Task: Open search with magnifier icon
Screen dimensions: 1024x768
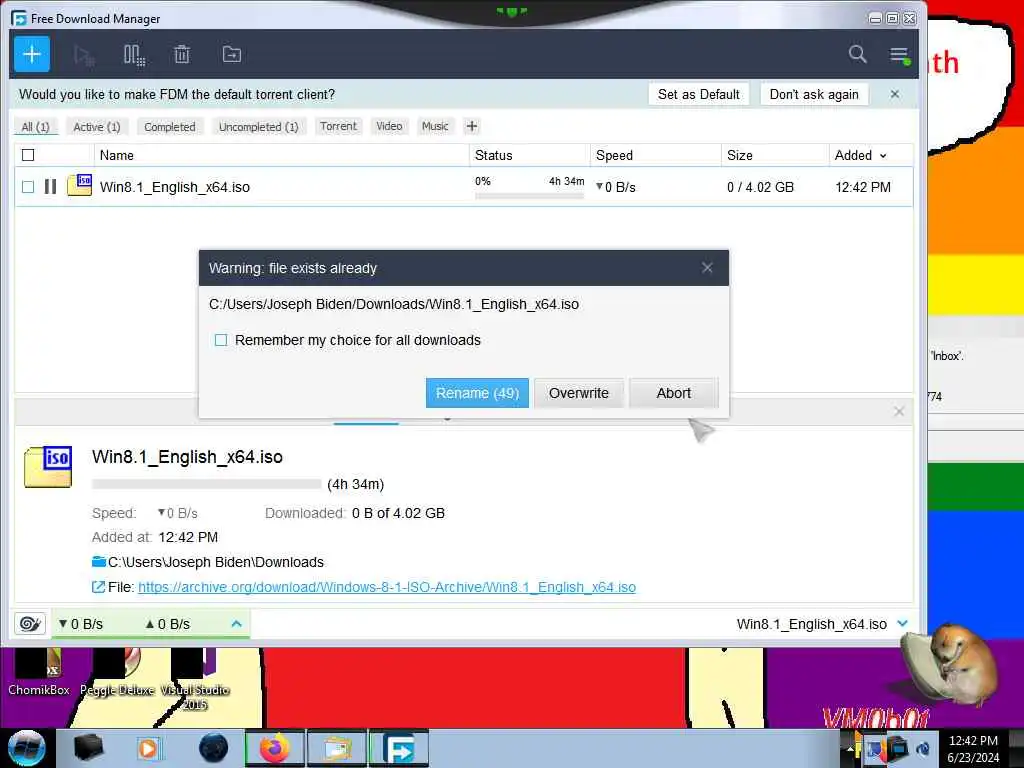Action: pyautogui.click(x=857, y=54)
